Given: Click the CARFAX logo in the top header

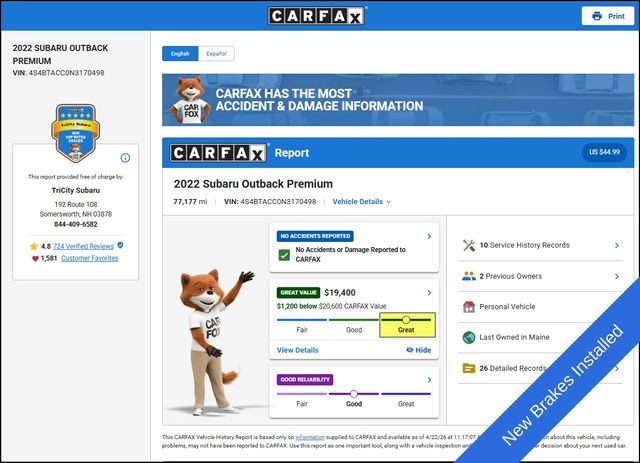Looking at the screenshot, I should pos(317,16).
